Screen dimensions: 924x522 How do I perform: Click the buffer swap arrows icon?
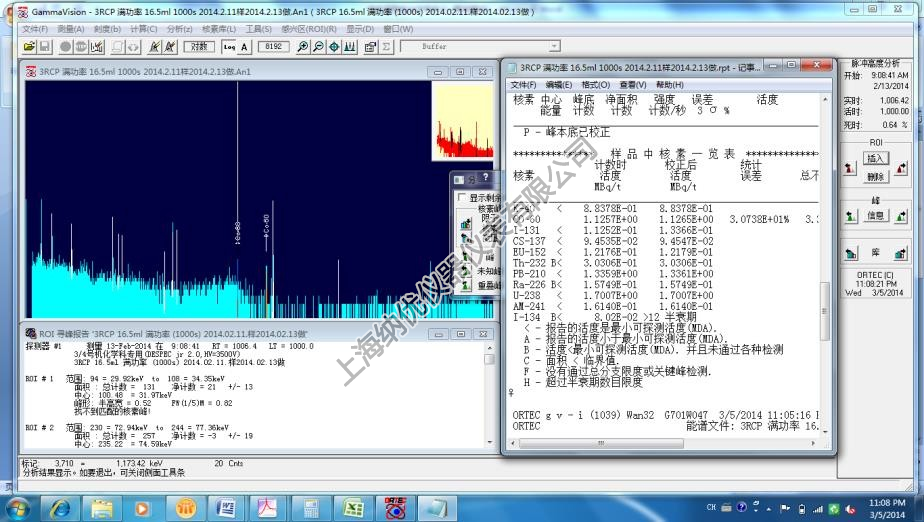click(x=134, y=47)
